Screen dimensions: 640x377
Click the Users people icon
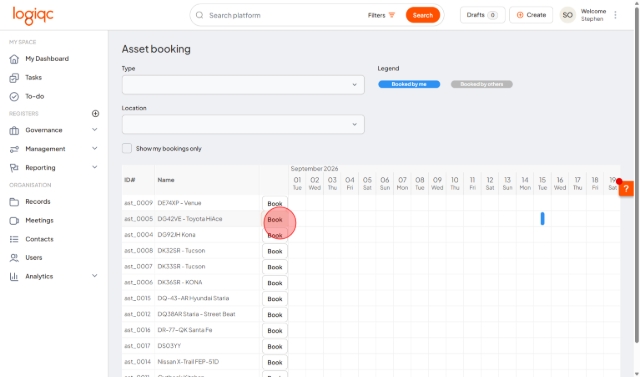point(14,257)
